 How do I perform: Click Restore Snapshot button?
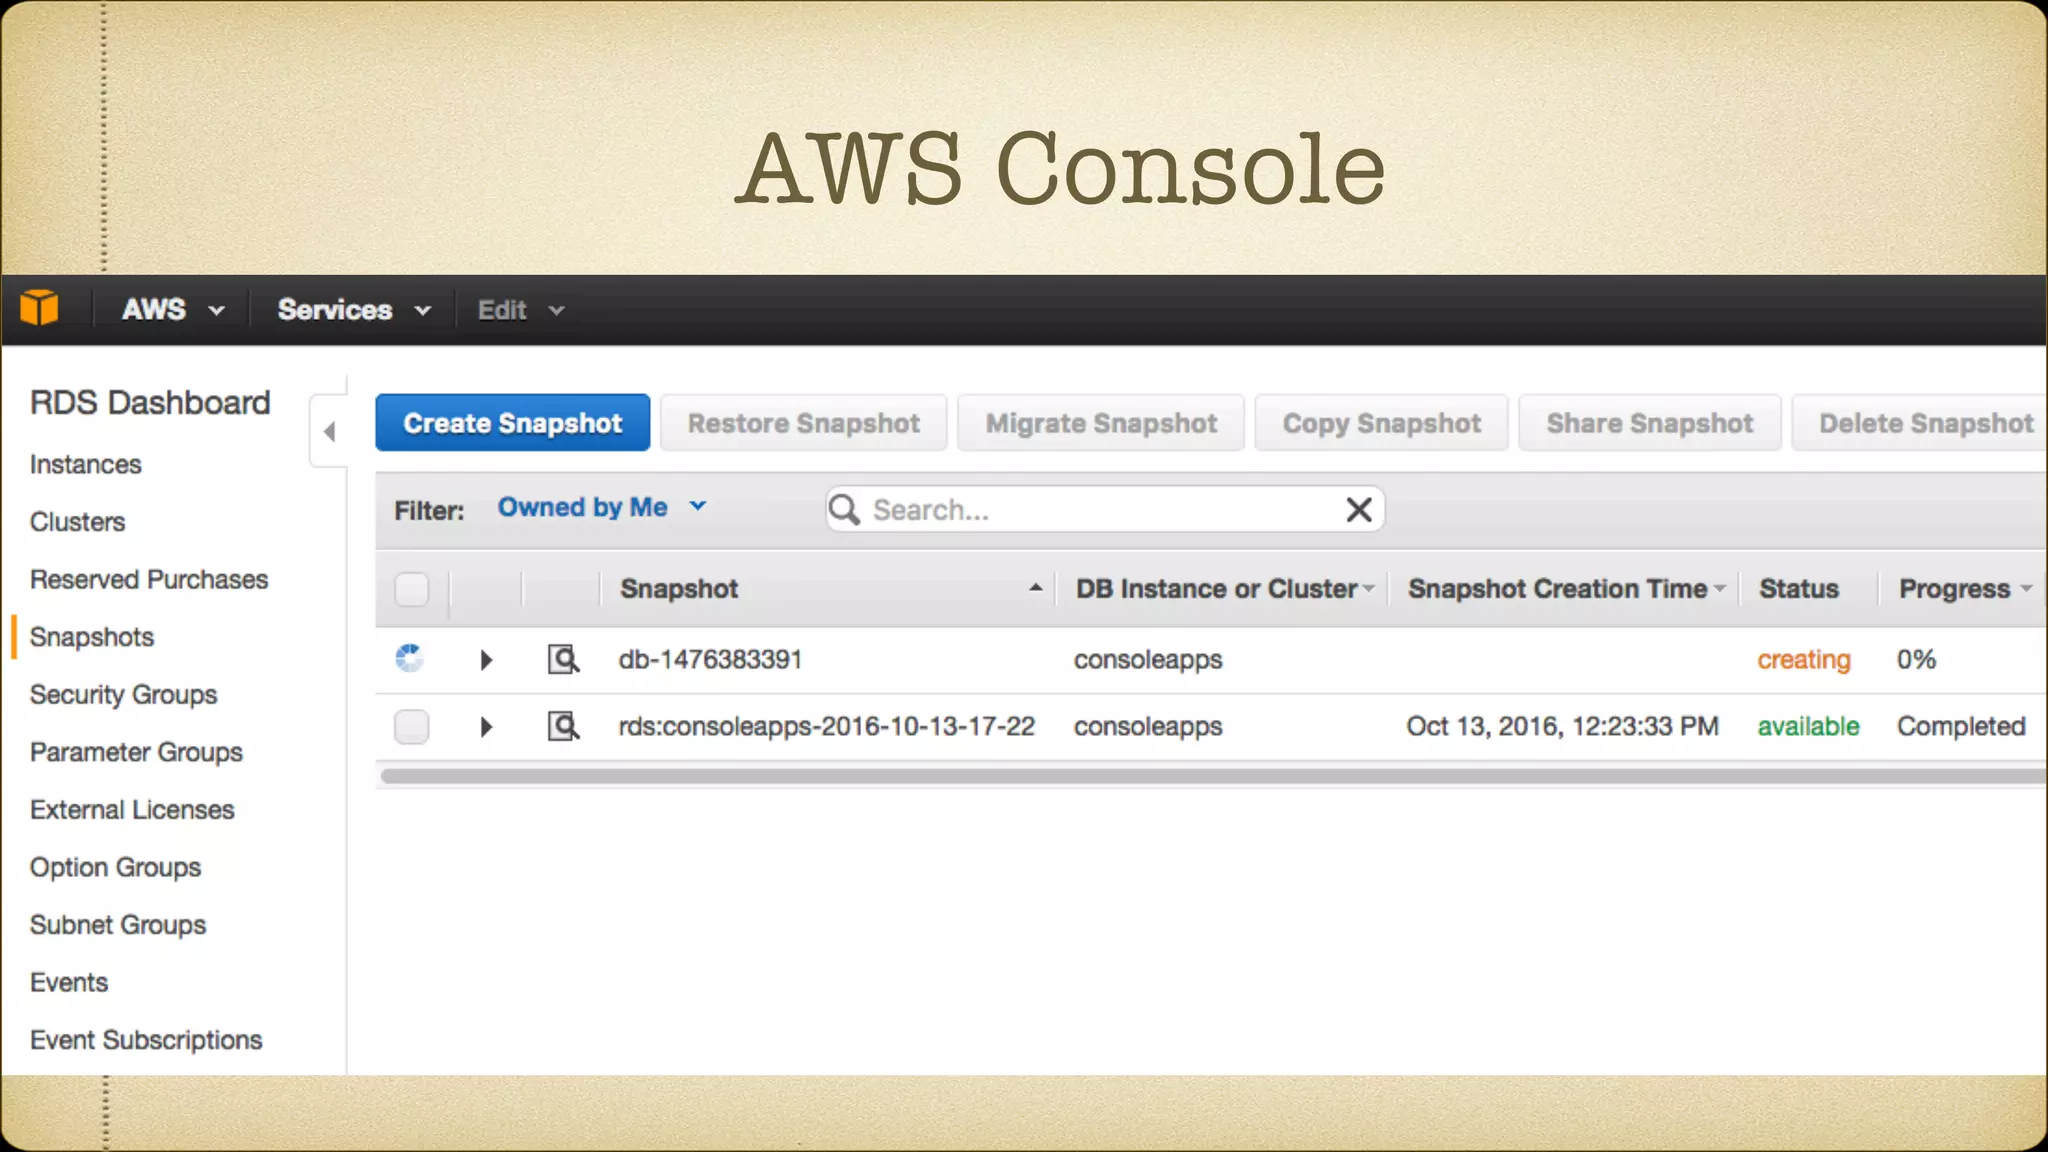coord(803,423)
